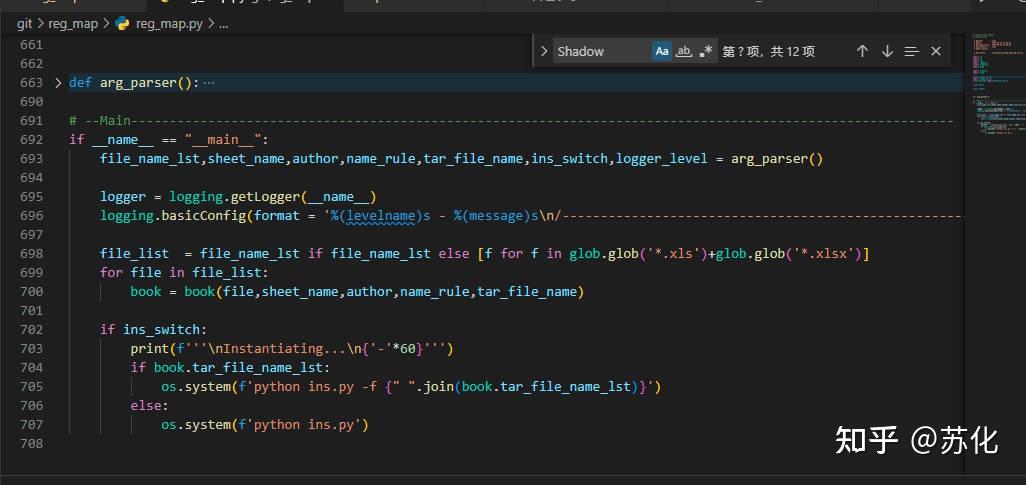This screenshot has height=485, width=1026.
Task: Click line number 692 in gutter
Action: click(x=31, y=140)
